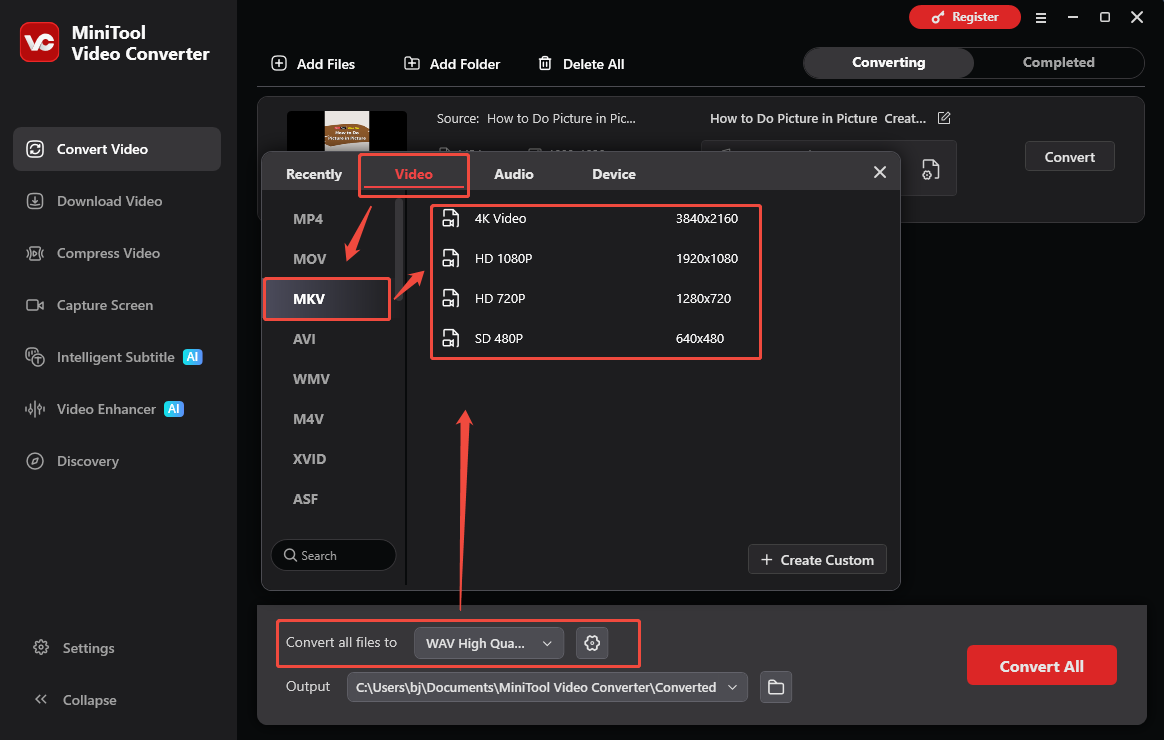Screen dimensions: 1164x740
Task: Click the format list scrollbar
Action: point(399,249)
